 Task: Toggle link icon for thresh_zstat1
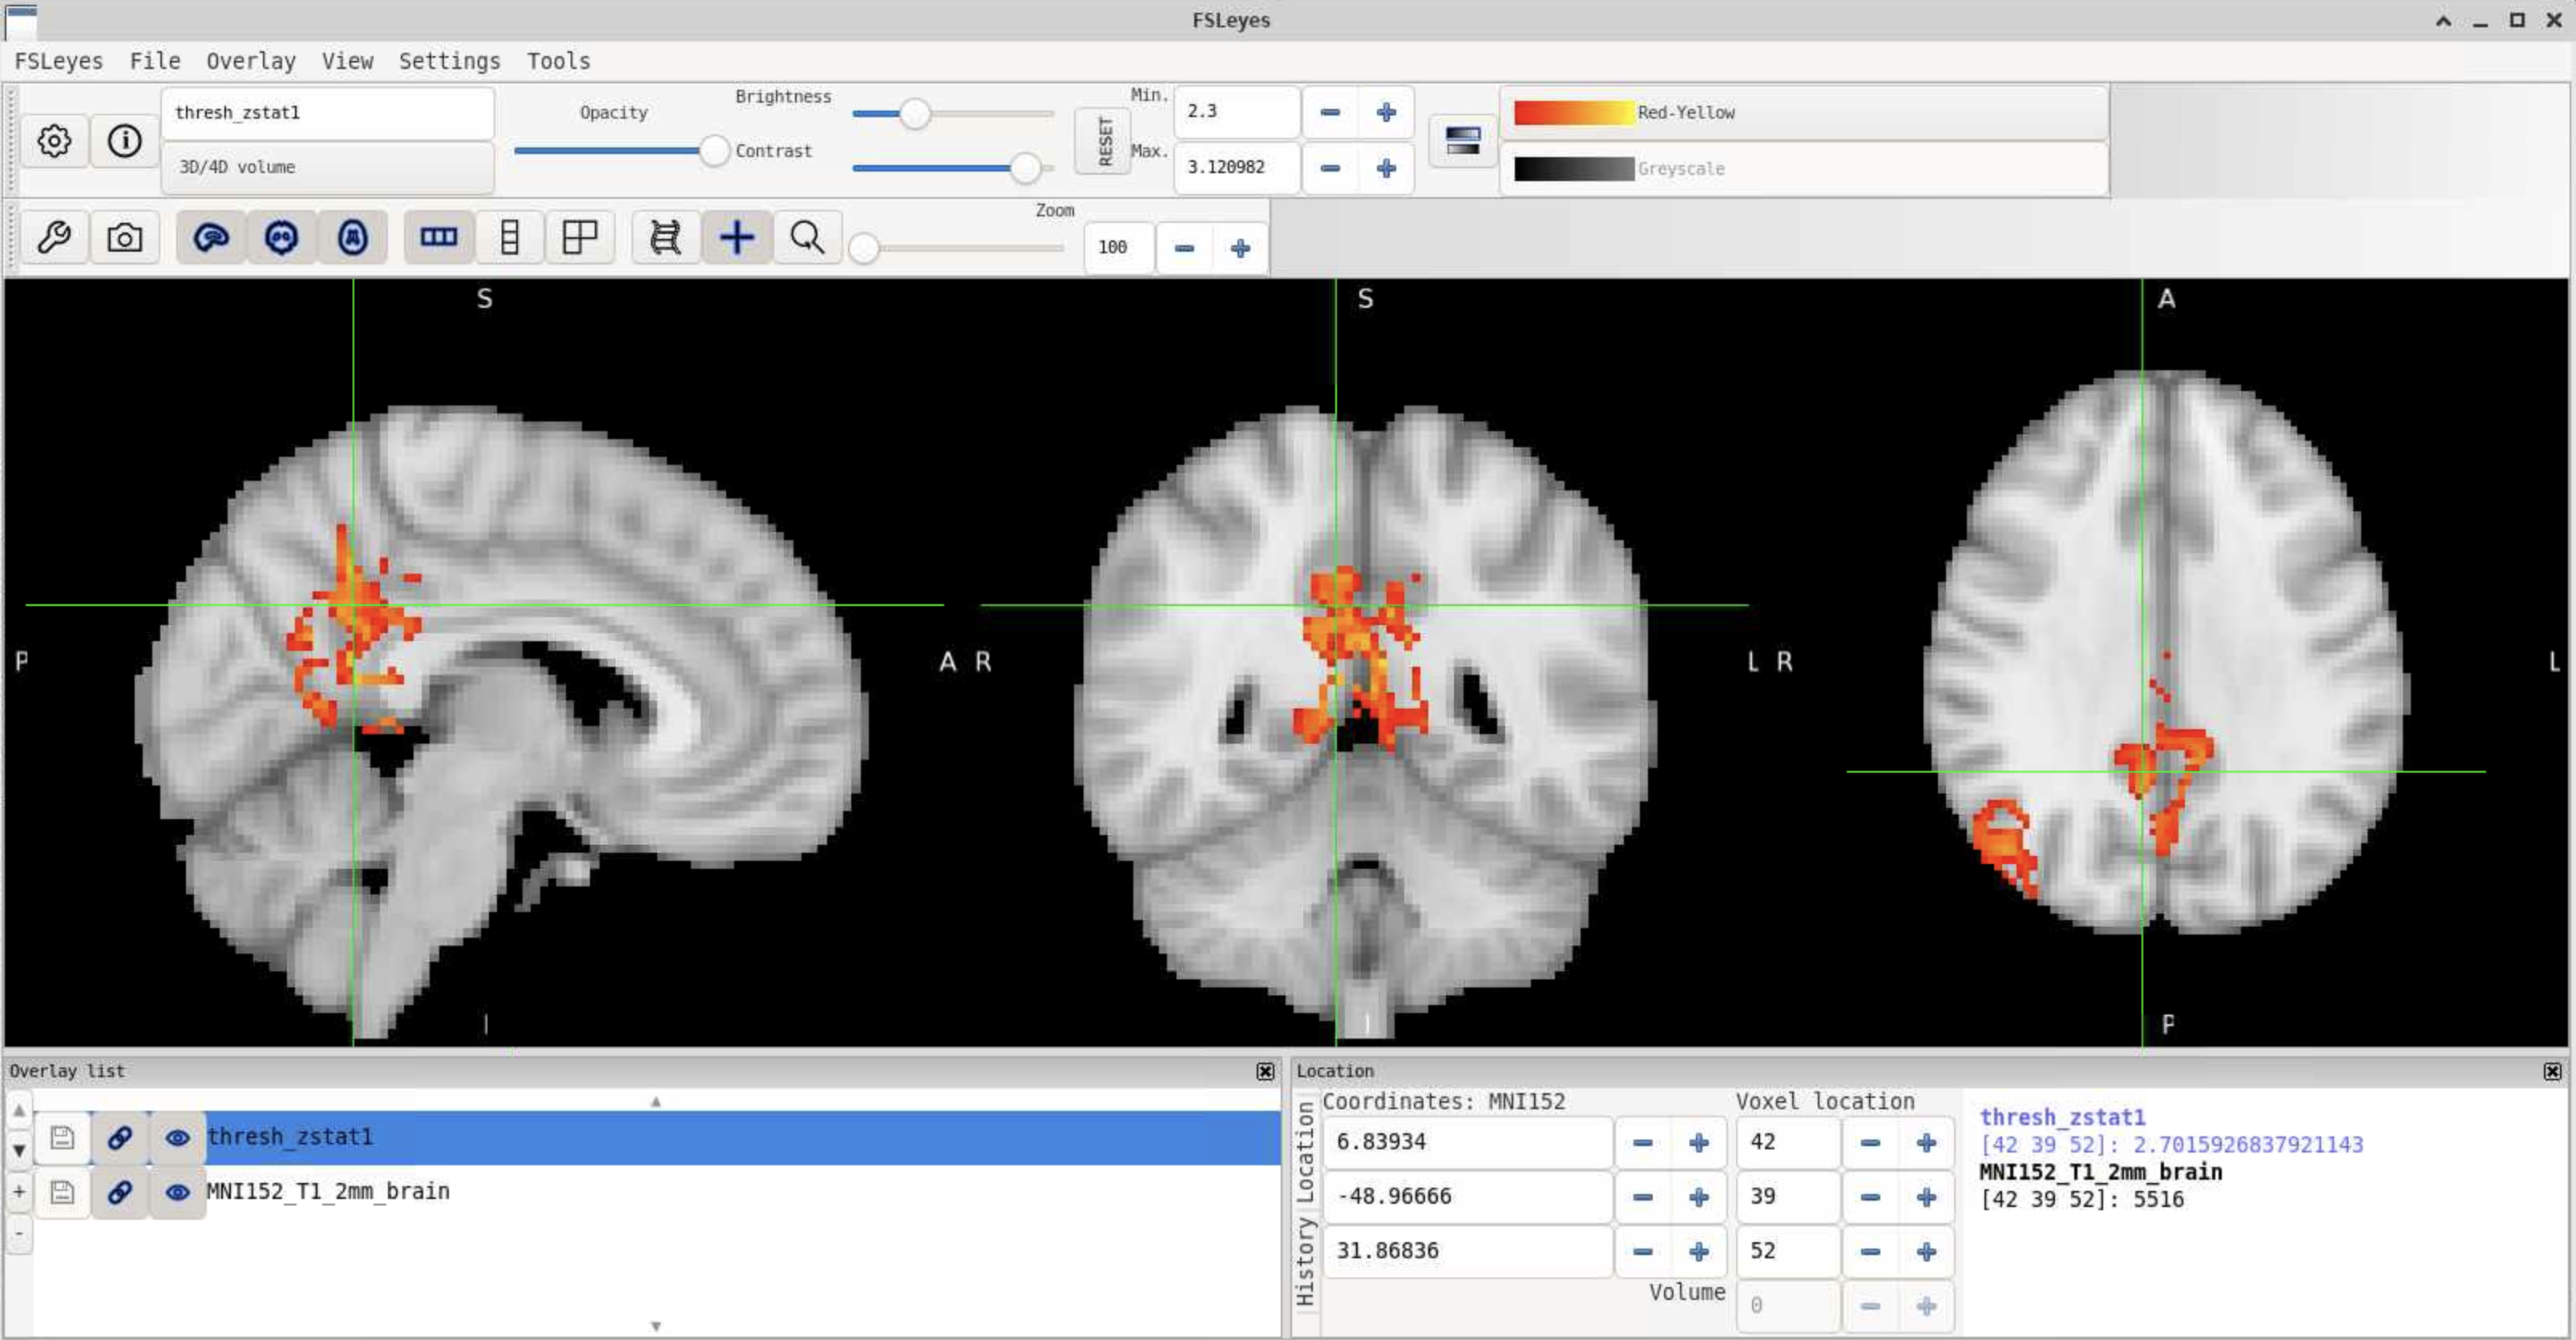(x=120, y=1137)
